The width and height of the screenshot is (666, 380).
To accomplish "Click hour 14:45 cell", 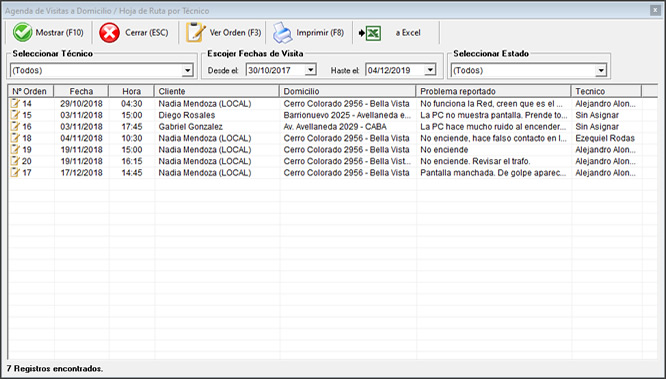I will pos(132,172).
